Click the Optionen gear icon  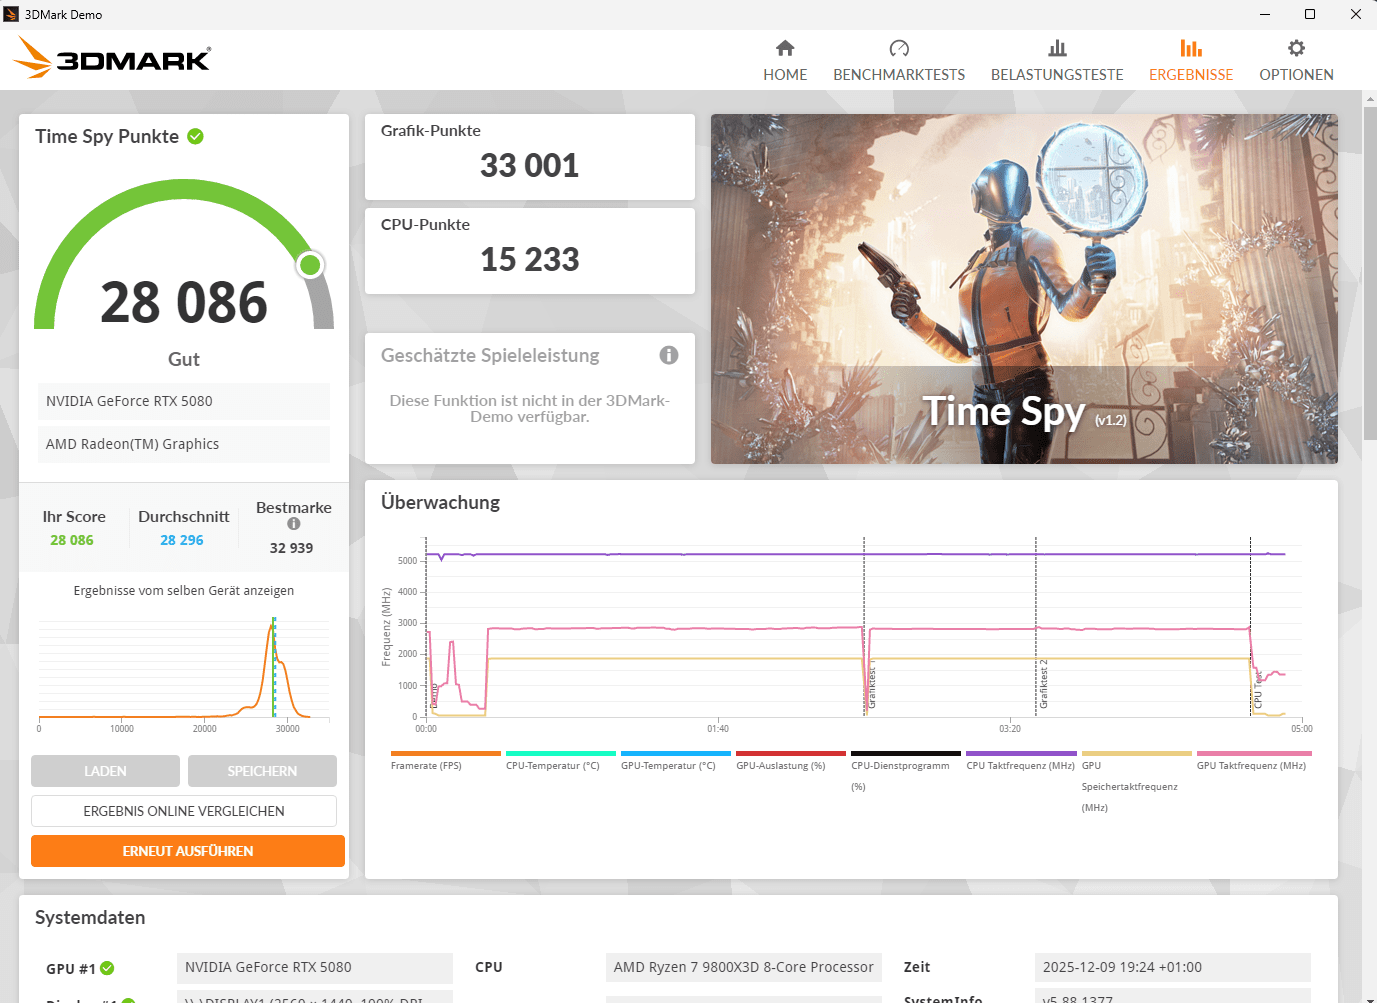click(x=1296, y=48)
